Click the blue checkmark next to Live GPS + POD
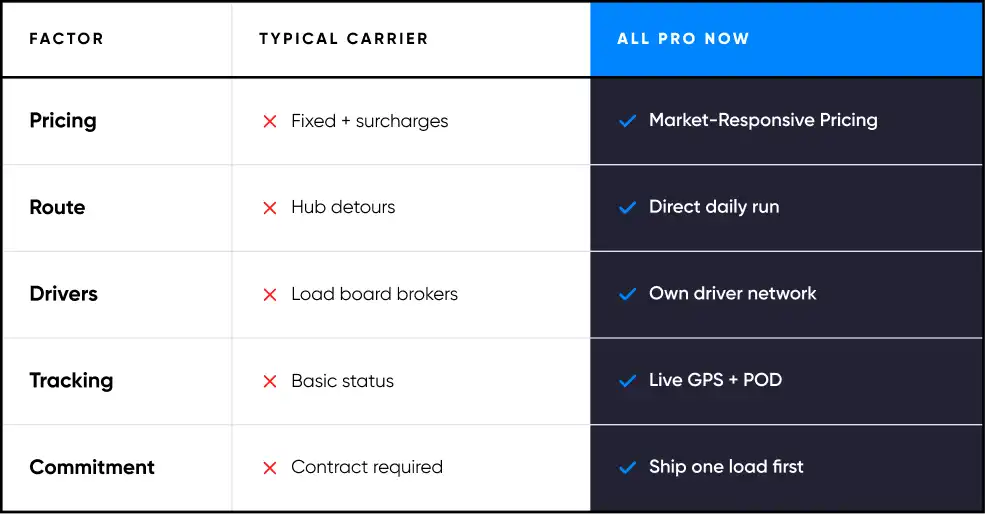 point(628,381)
